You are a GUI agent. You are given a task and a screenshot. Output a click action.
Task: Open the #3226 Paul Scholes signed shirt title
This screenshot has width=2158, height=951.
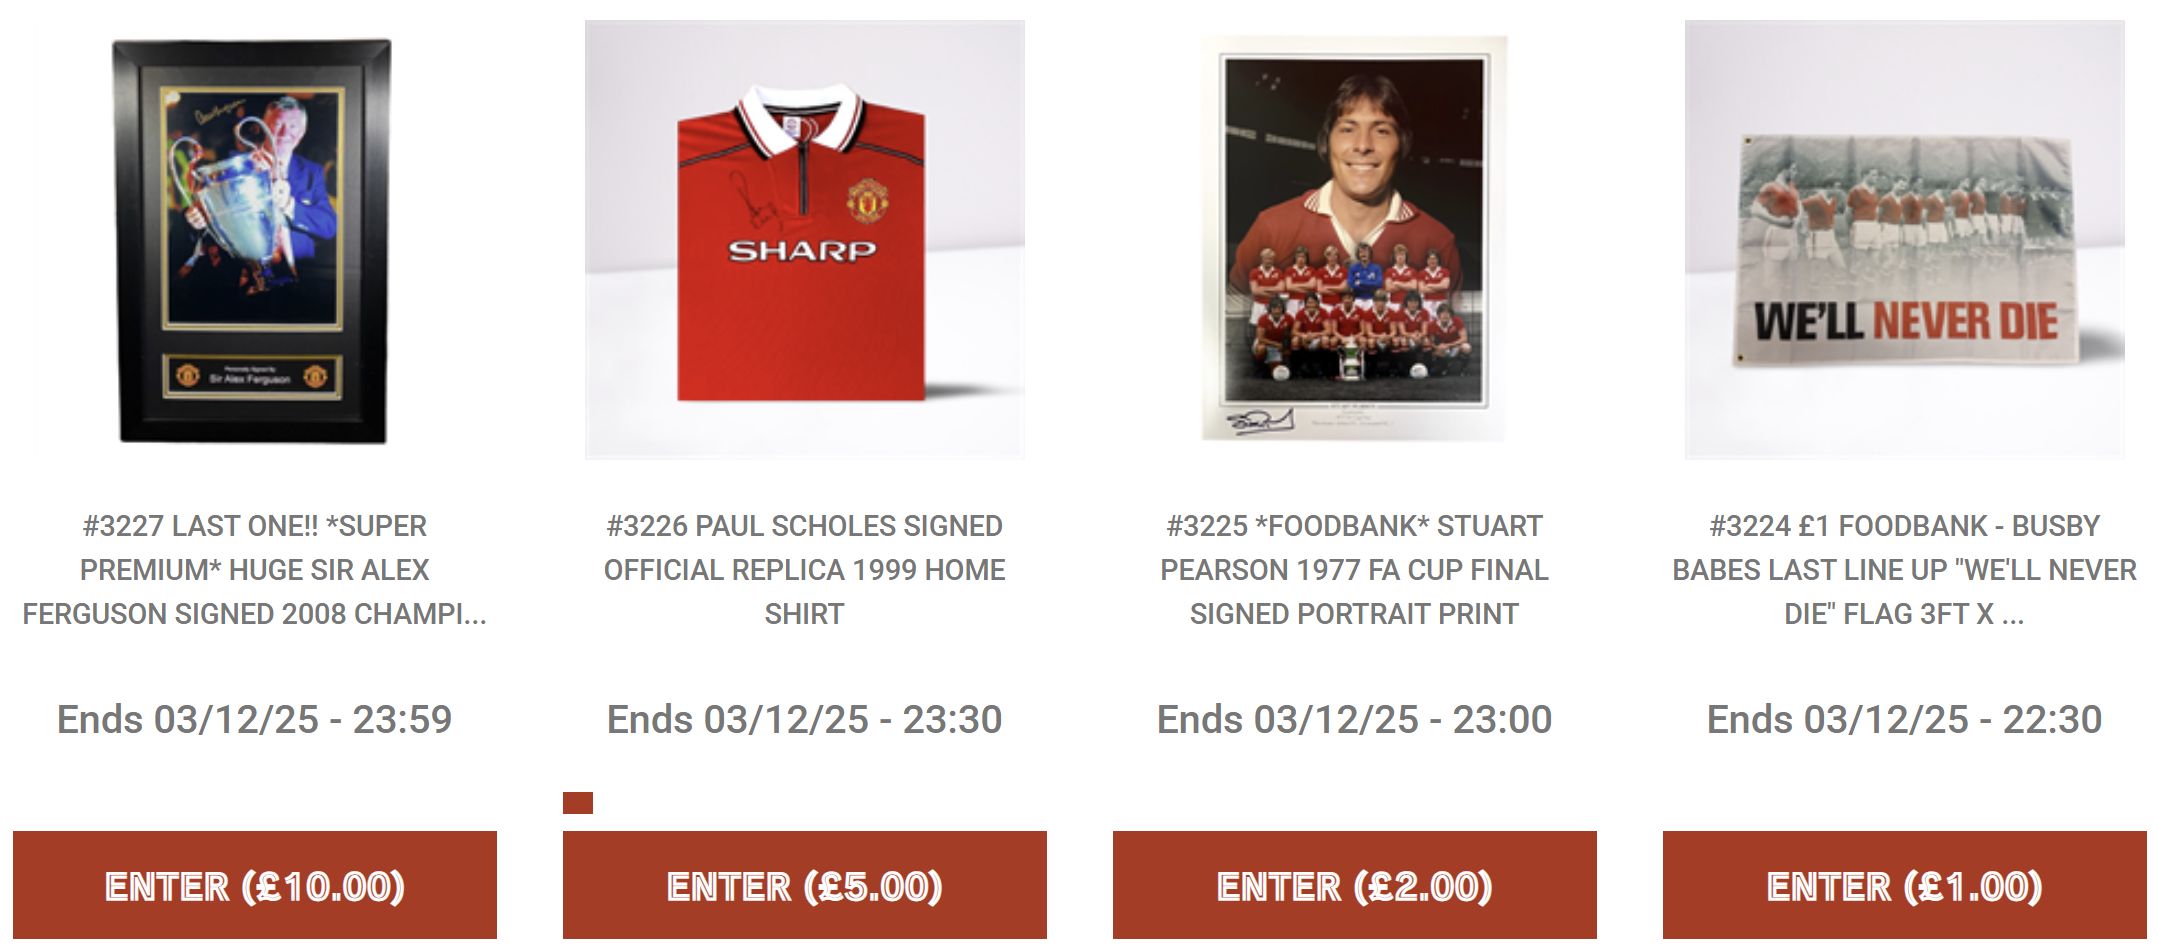pyautogui.click(x=804, y=570)
